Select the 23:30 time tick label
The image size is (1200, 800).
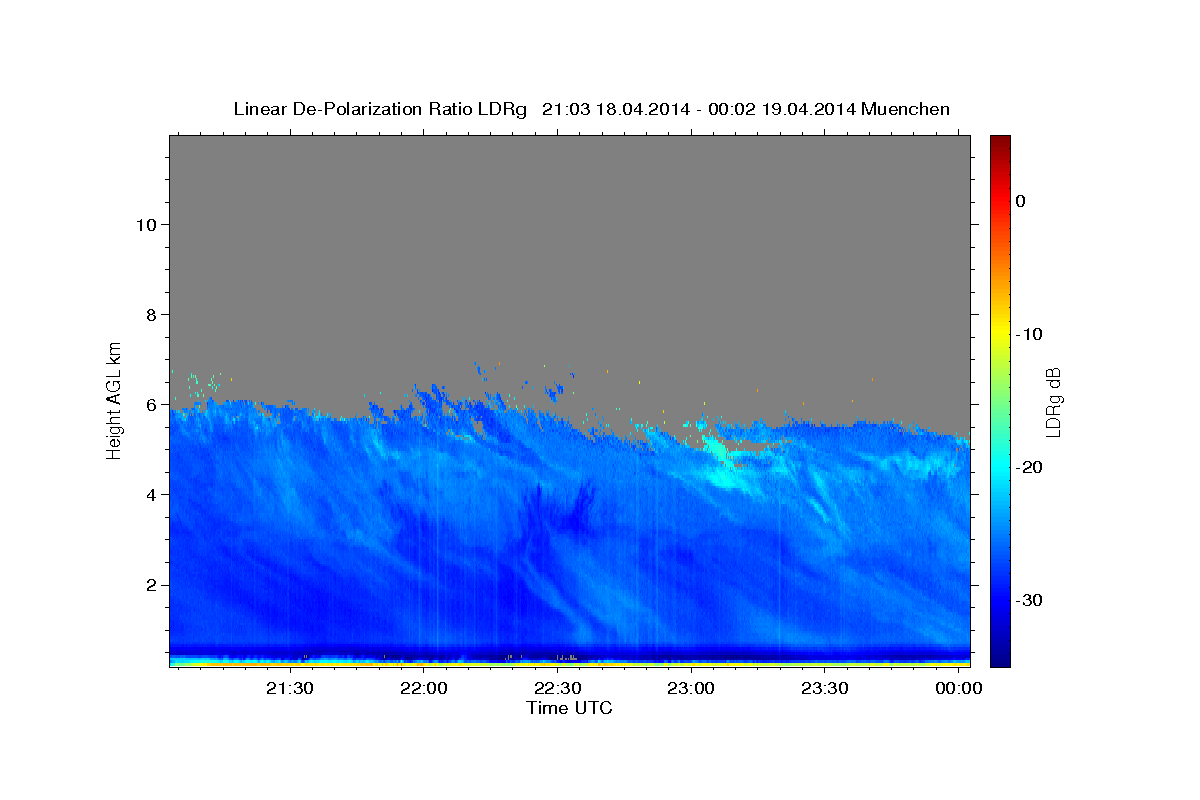pos(824,688)
